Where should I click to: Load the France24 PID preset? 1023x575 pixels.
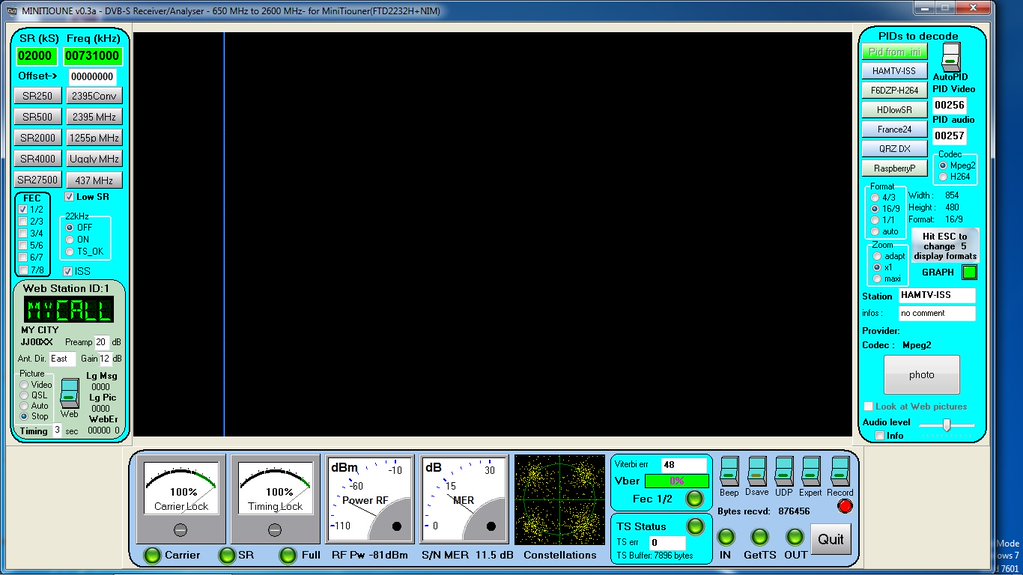click(x=894, y=129)
